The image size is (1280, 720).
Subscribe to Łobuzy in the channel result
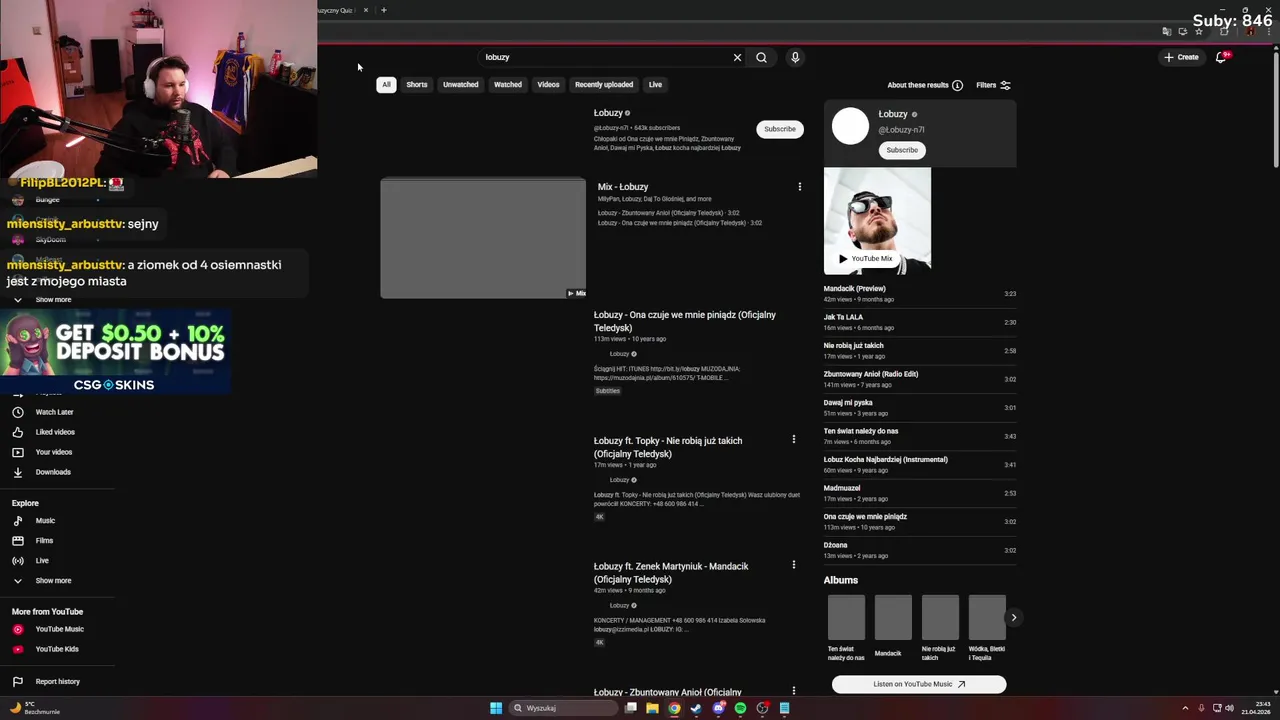pyautogui.click(x=780, y=129)
